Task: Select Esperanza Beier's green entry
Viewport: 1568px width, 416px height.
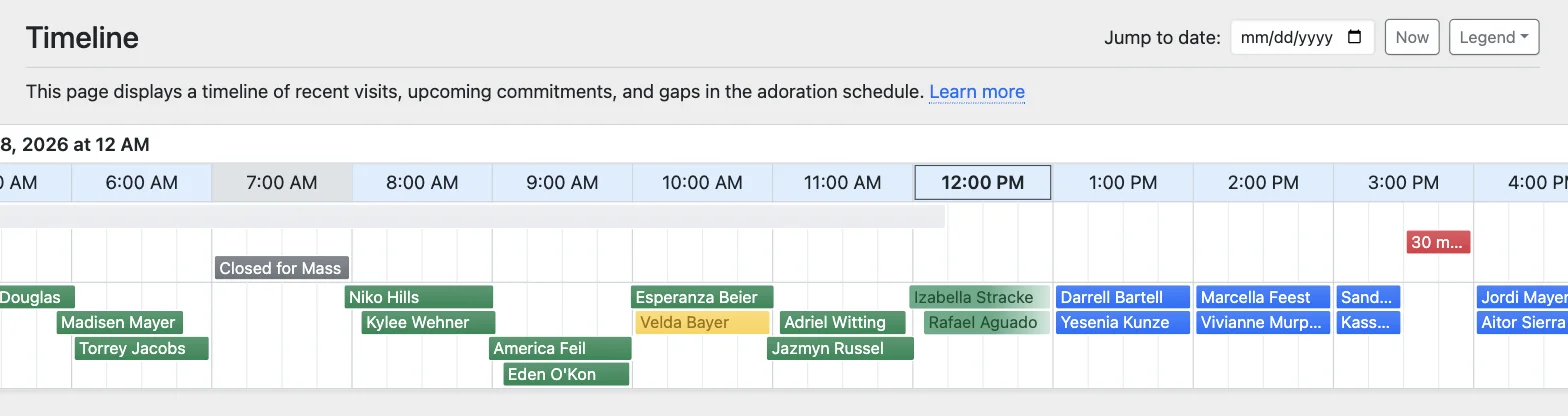Action: (702, 297)
